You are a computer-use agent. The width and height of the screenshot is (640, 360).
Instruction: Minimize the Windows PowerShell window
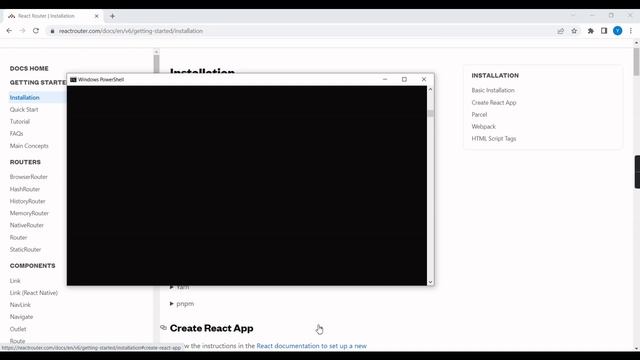click(385, 79)
